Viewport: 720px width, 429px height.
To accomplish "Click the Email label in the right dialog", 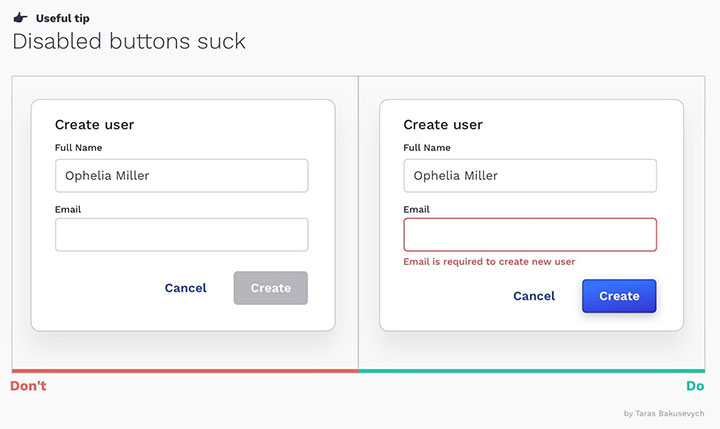I will pos(416,209).
